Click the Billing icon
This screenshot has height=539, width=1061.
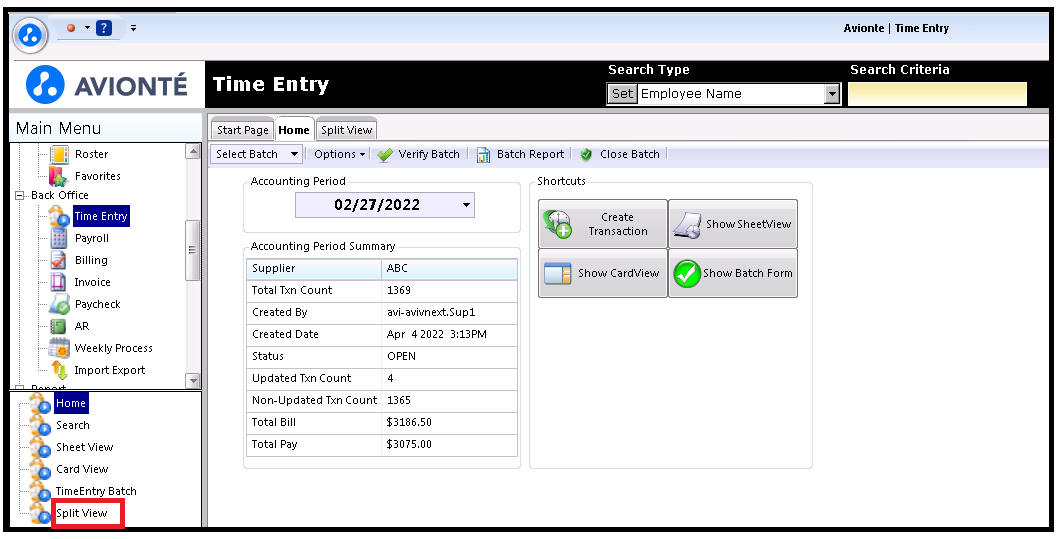tap(59, 260)
